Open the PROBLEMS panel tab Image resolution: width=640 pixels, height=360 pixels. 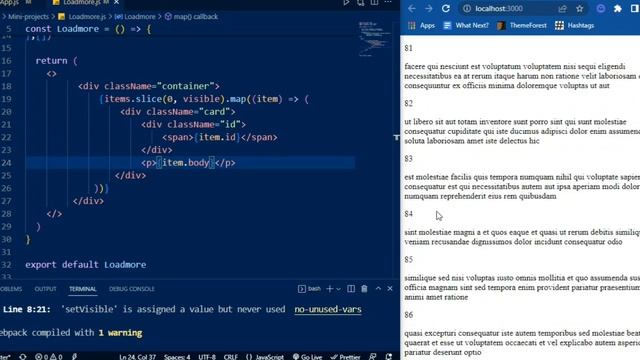click(11, 289)
